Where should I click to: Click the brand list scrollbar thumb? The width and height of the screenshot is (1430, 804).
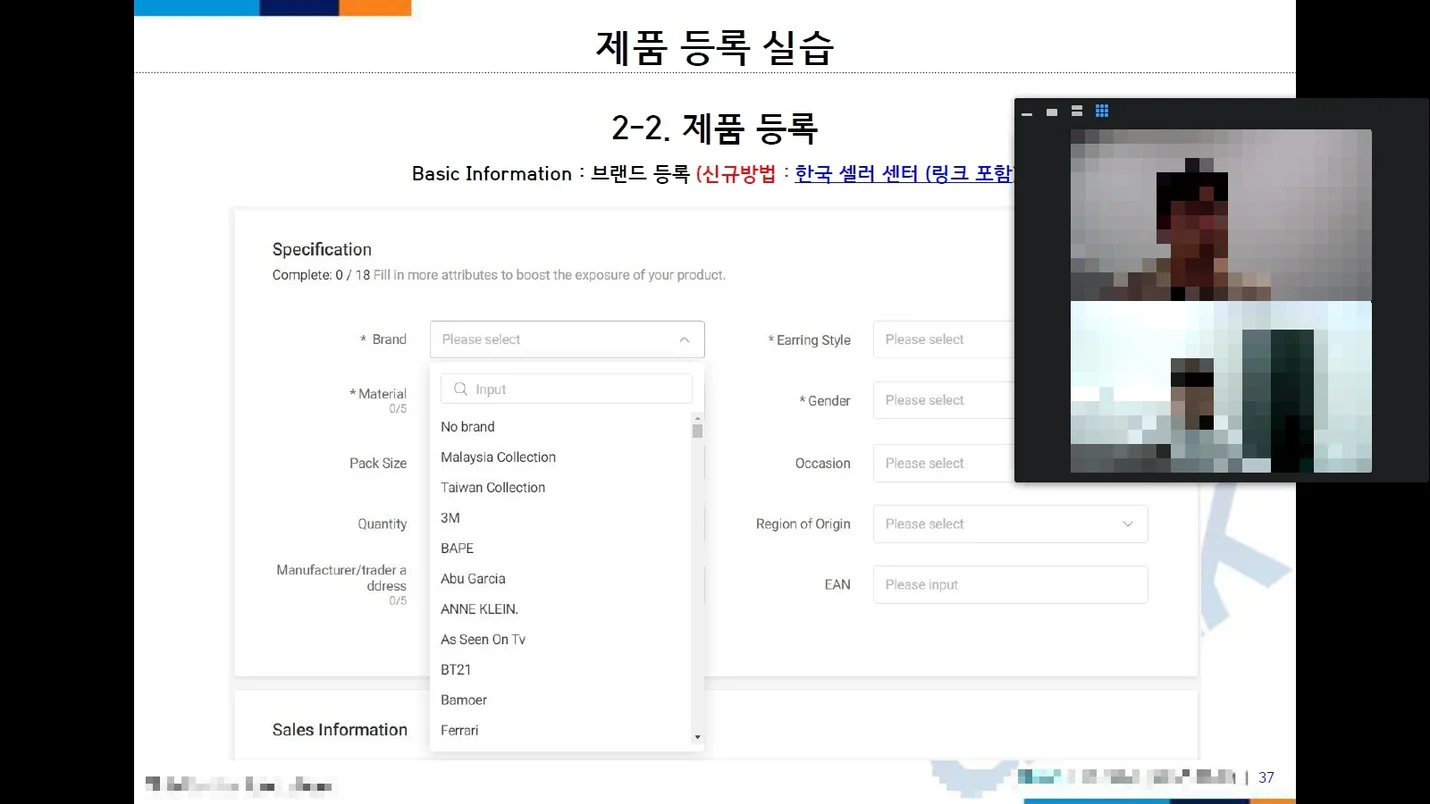[697, 431]
